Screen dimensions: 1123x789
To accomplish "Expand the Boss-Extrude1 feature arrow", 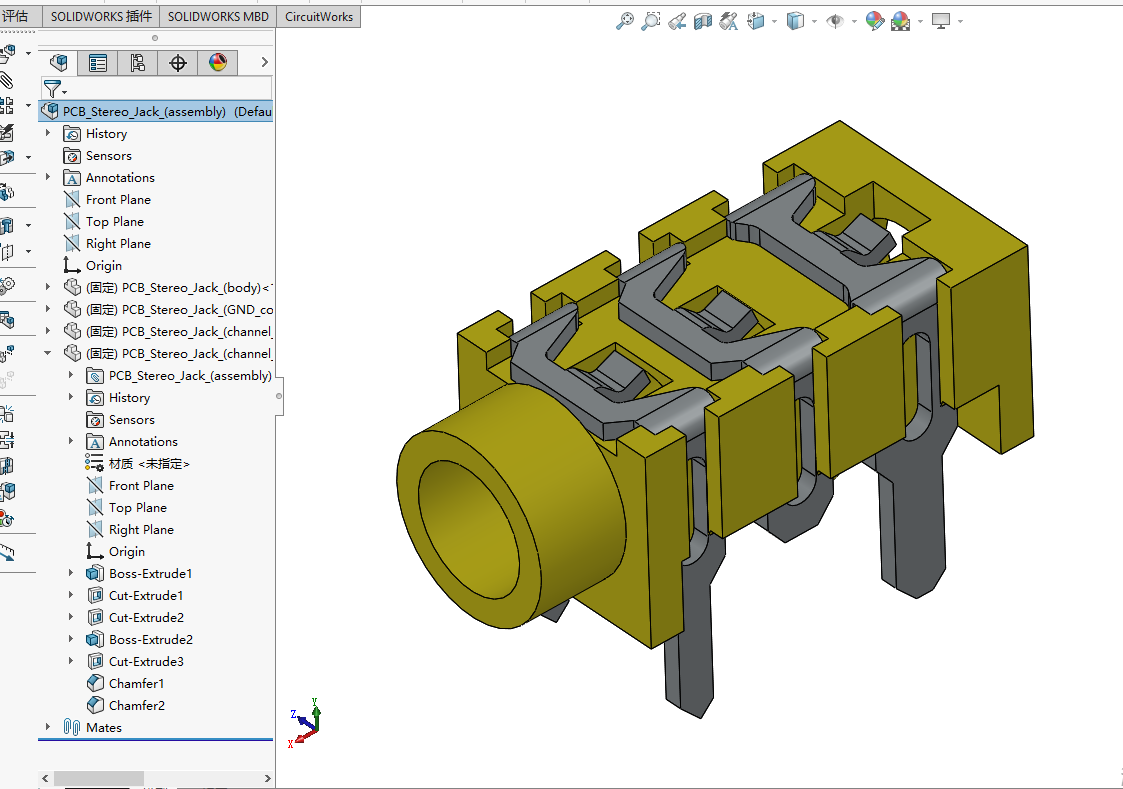I will 71,573.
